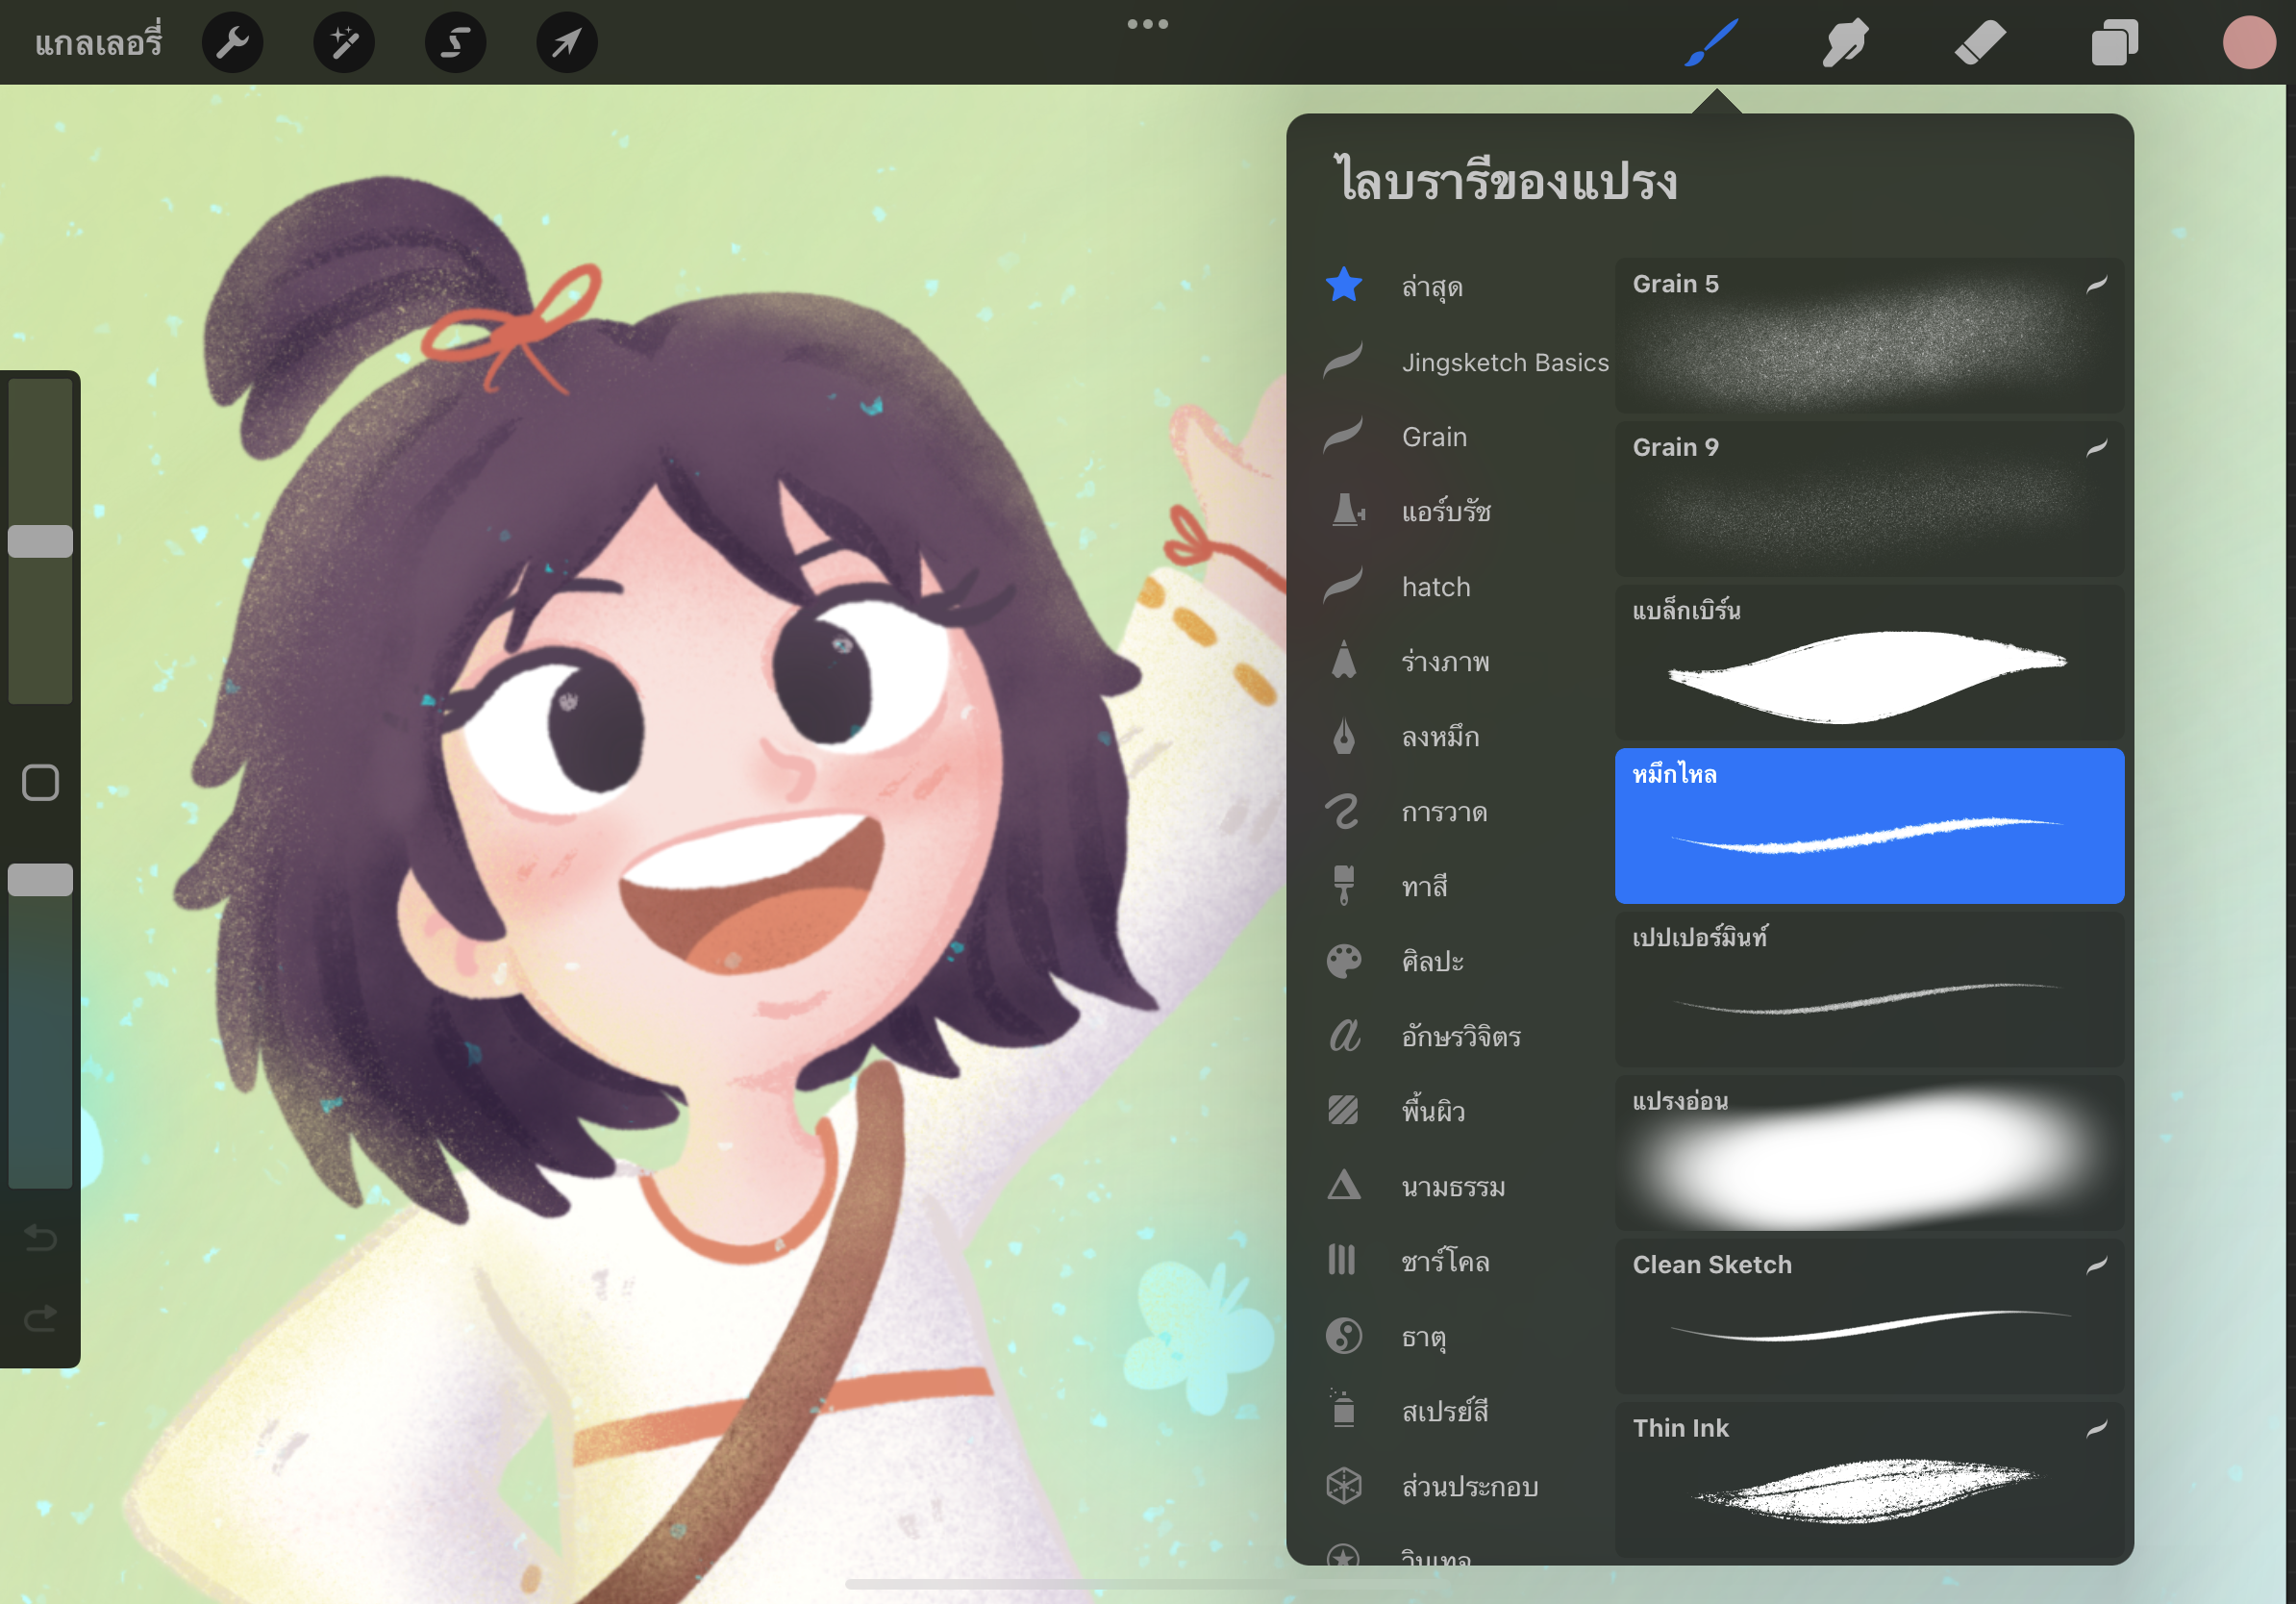2296x1604 pixels.
Task: Select the hatch brush category
Action: (1435, 587)
